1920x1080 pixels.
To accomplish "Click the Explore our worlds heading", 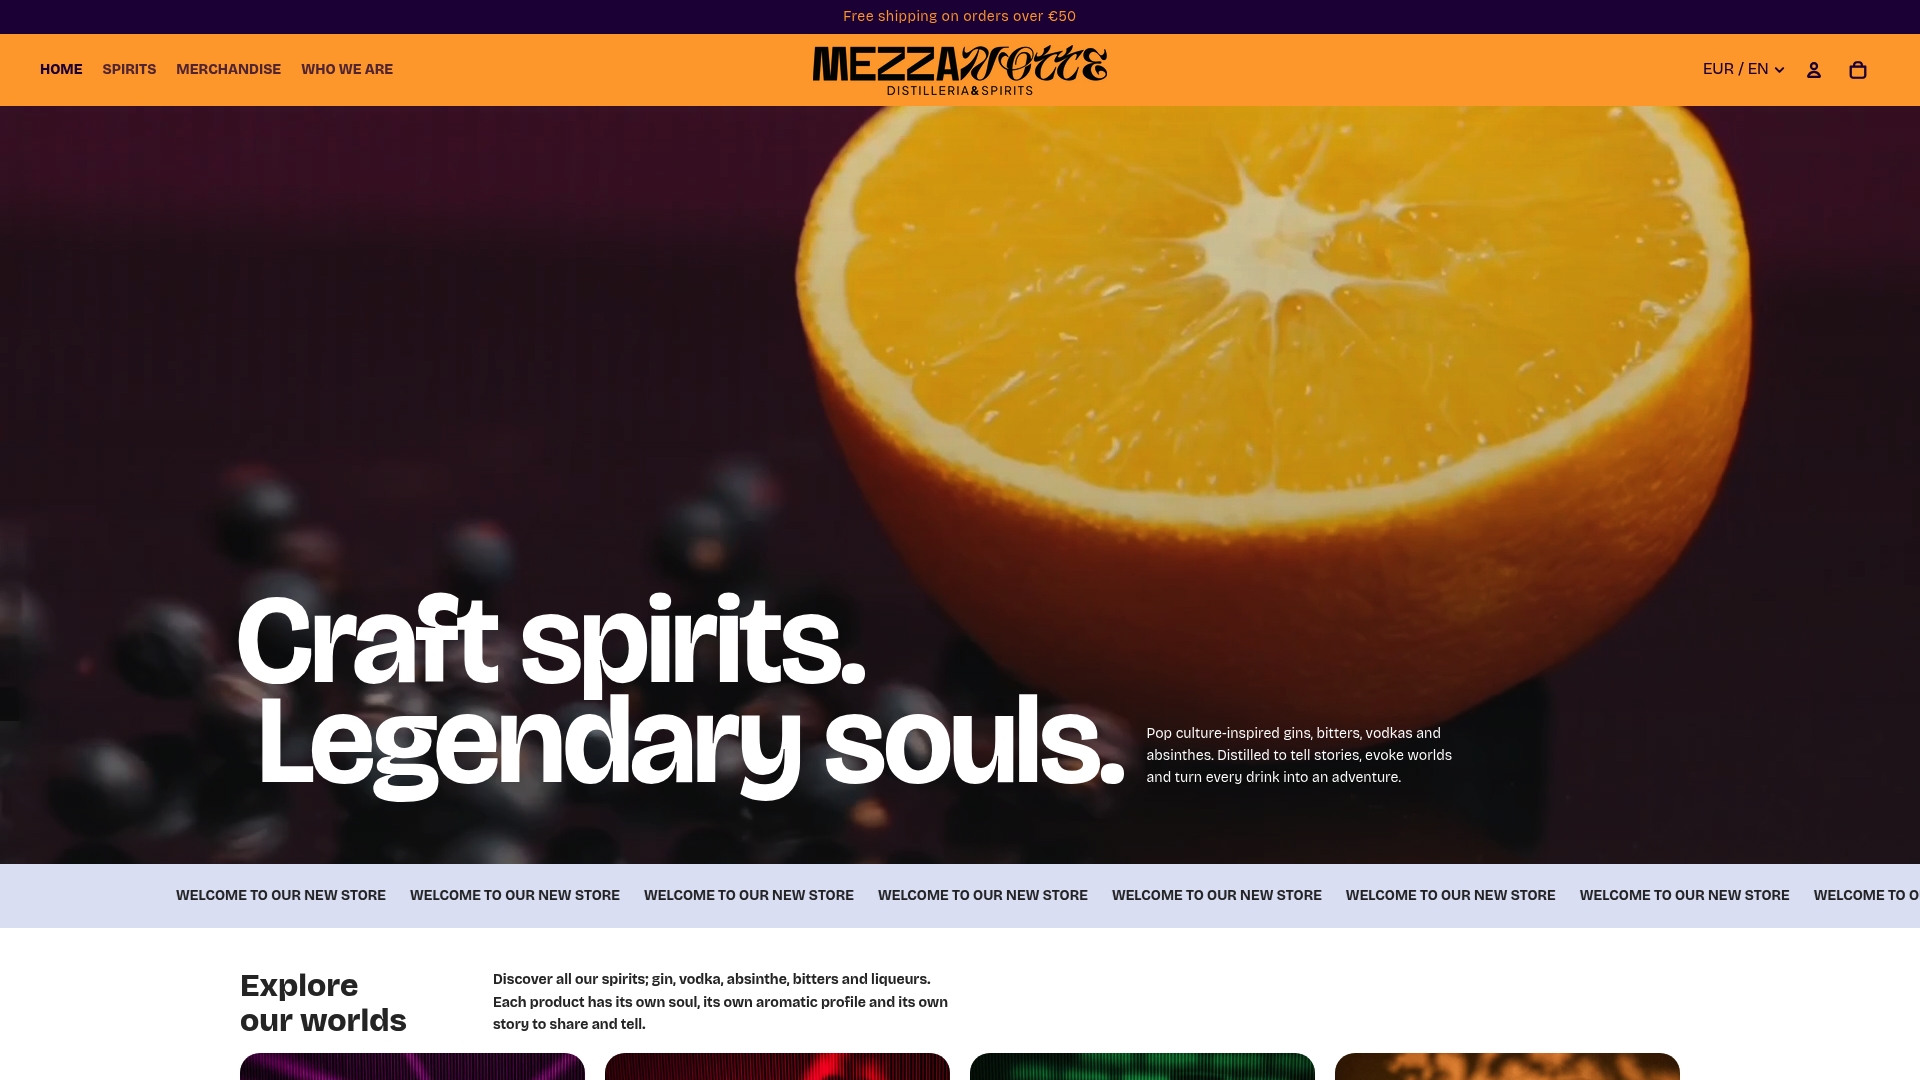I will (x=323, y=1003).
